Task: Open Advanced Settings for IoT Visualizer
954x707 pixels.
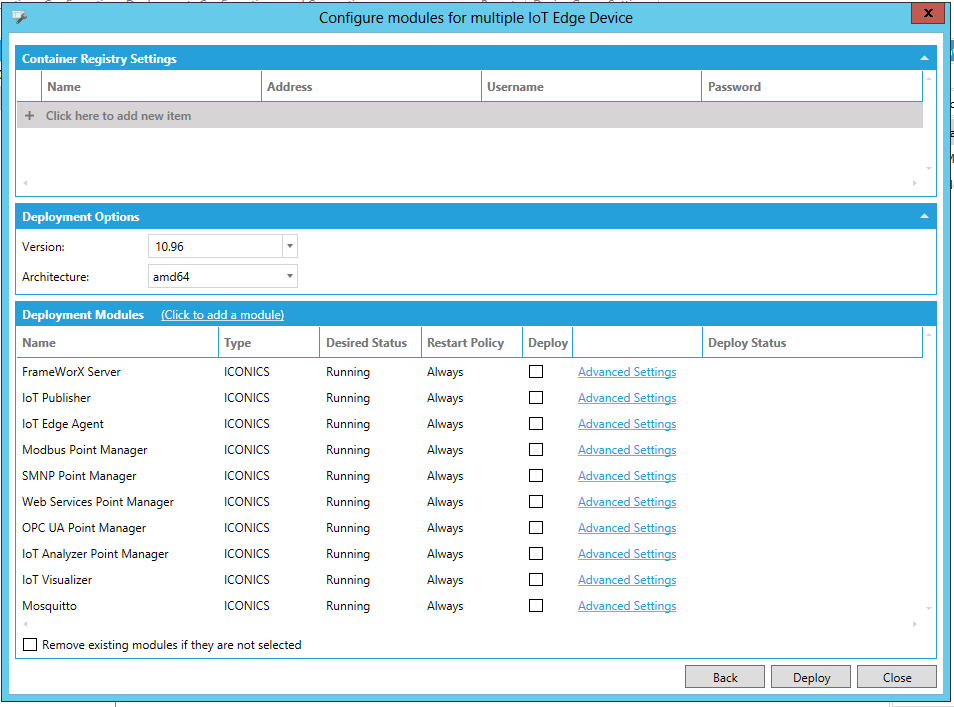Action: pyautogui.click(x=627, y=580)
